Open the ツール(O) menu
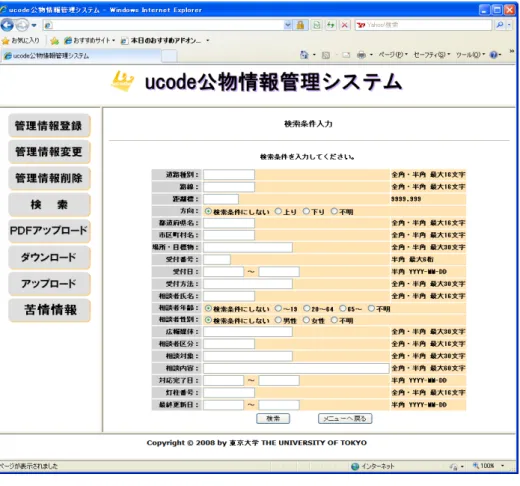Screen dimensions: 520x486 [470, 55]
